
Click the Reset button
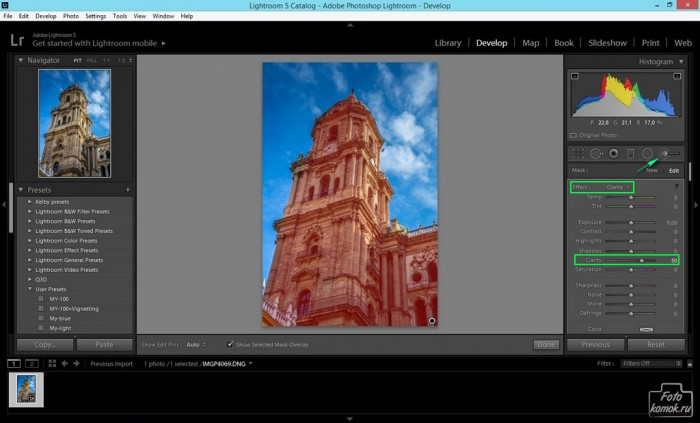pyautogui.click(x=656, y=344)
